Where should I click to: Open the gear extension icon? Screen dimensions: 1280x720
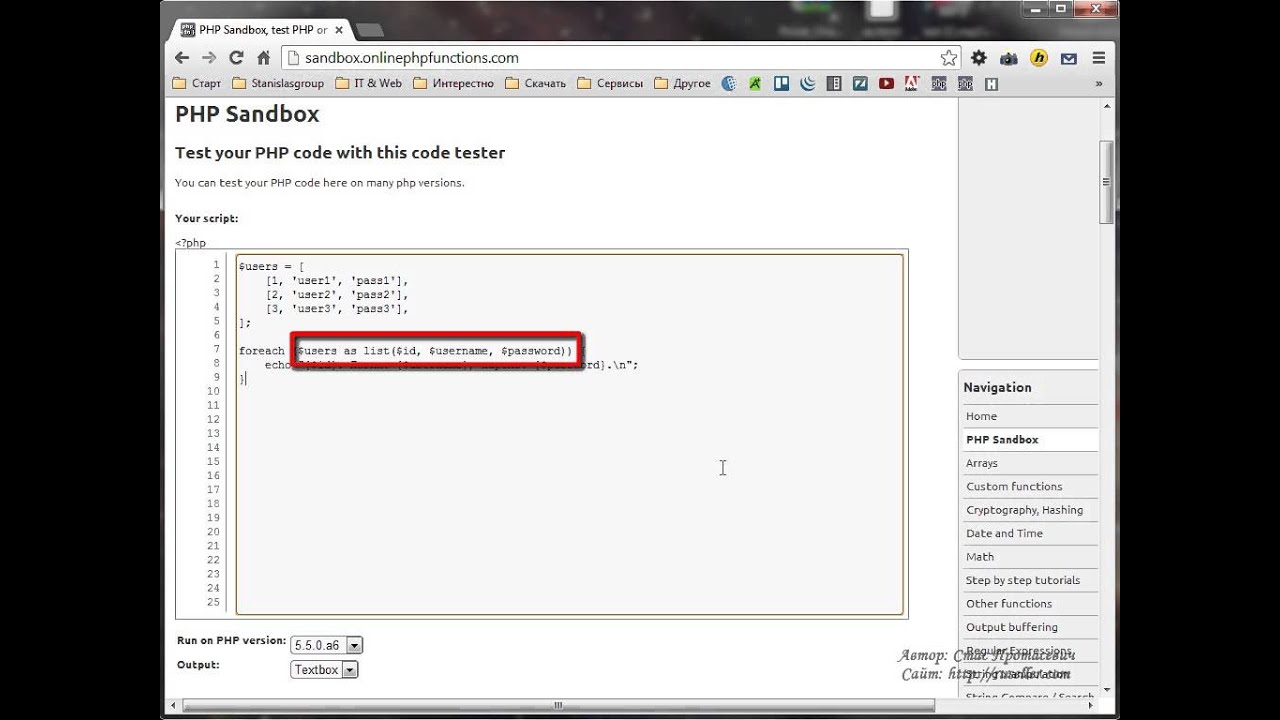pyautogui.click(x=979, y=58)
